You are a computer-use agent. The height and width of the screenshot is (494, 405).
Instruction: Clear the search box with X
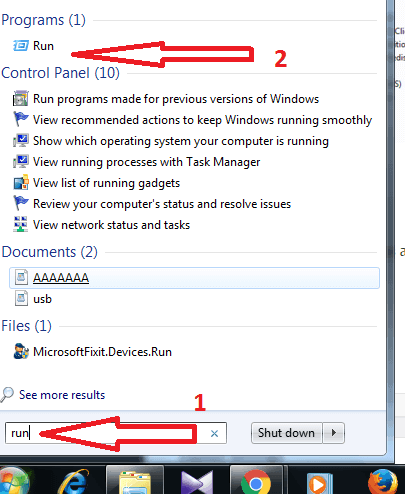tap(214, 433)
